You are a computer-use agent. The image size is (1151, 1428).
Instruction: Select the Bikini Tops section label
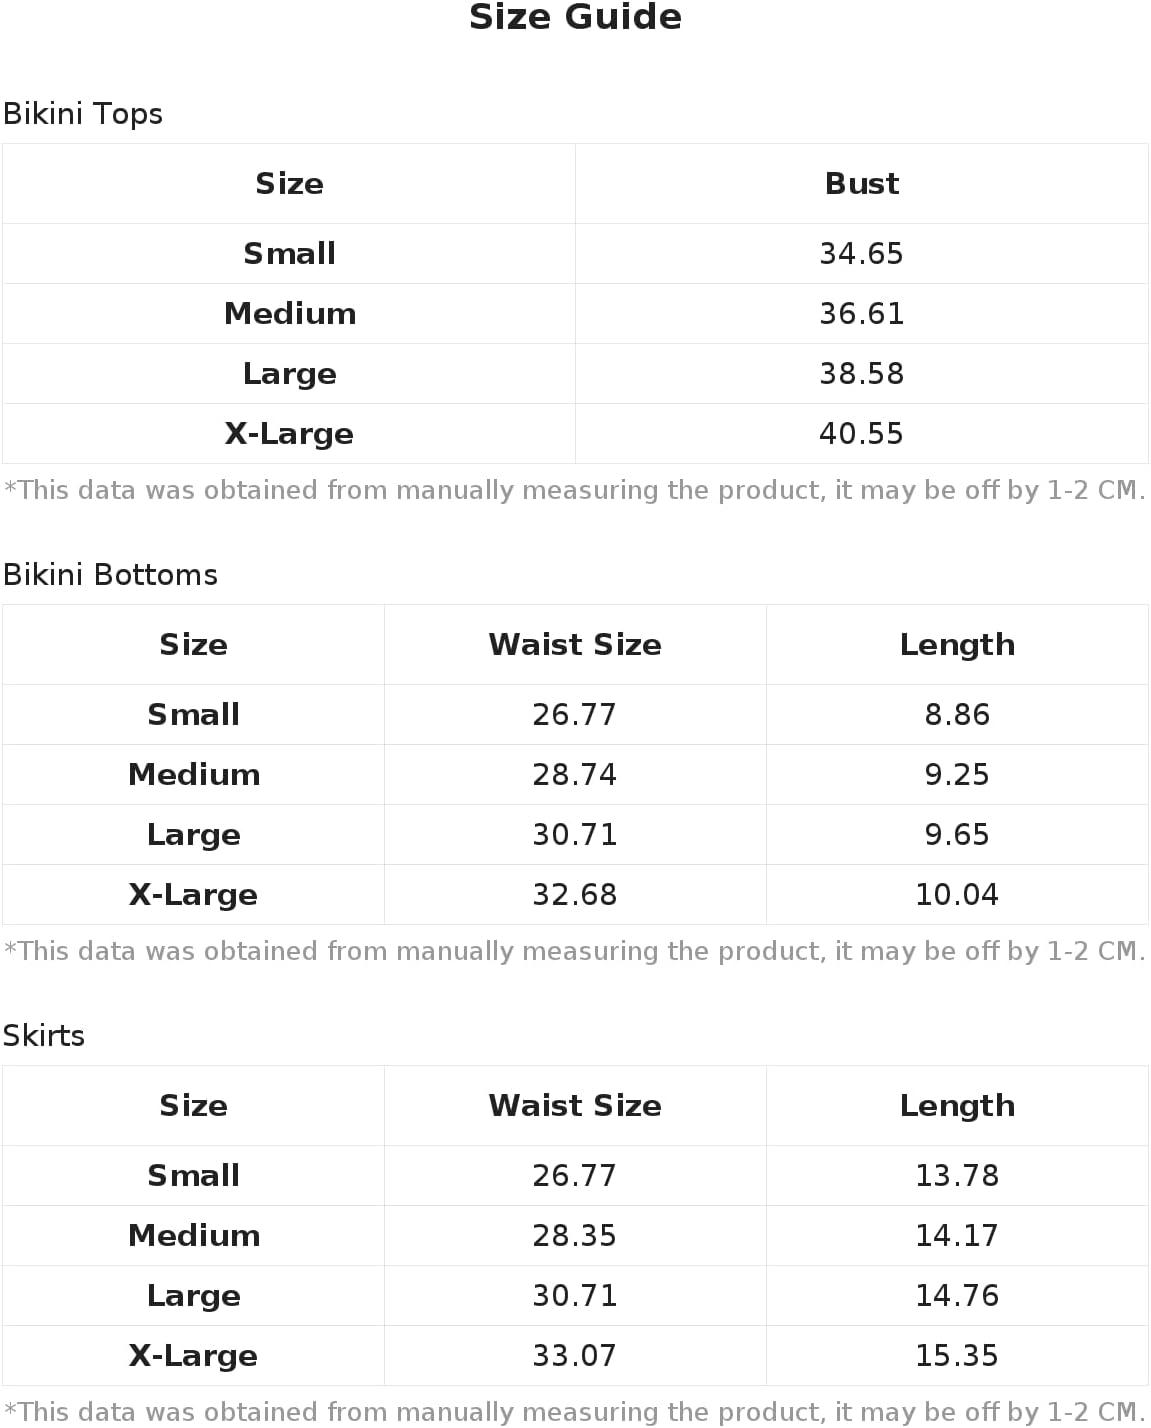[x=83, y=114]
